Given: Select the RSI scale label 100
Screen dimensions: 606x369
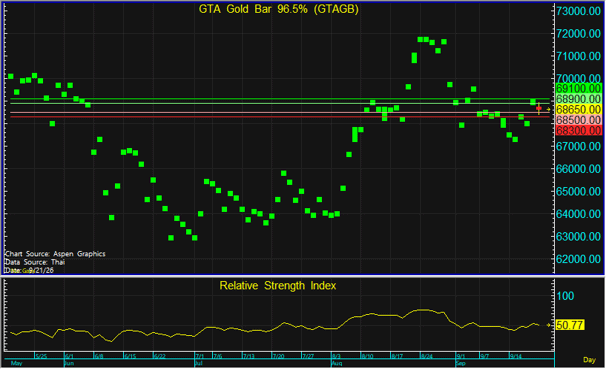Looking at the screenshot, I should pyautogui.click(x=565, y=296).
